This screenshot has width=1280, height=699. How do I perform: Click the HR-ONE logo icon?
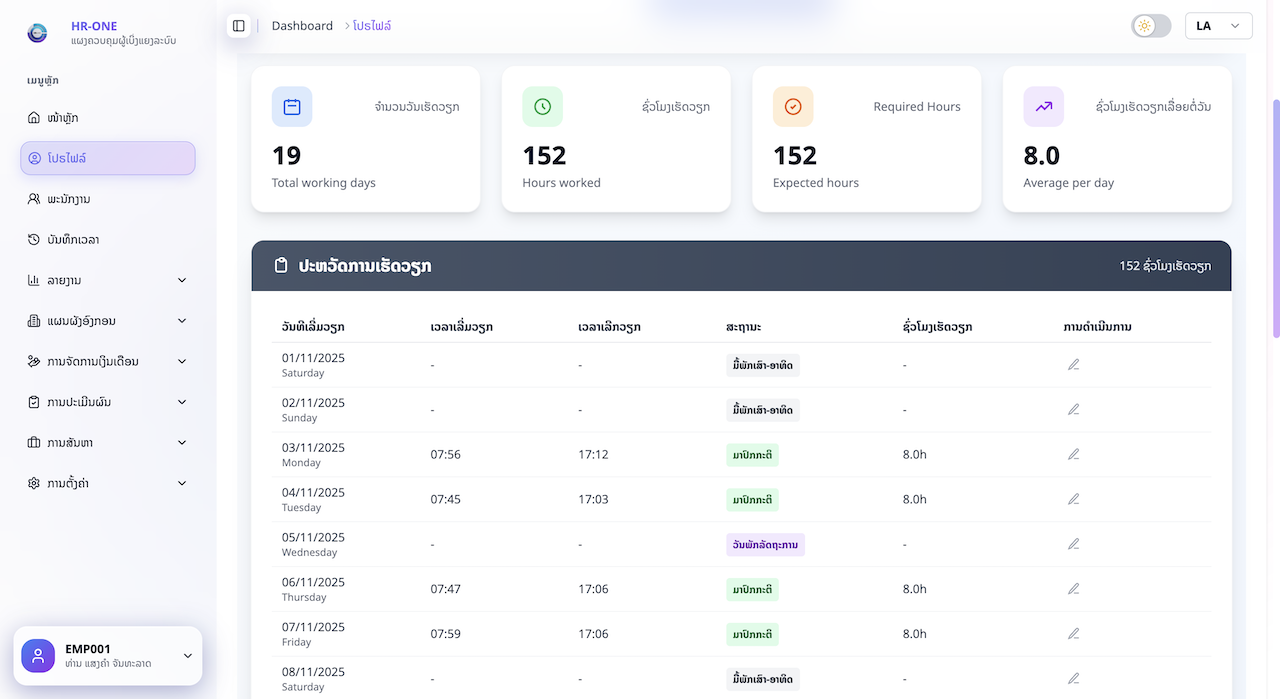[x=38, y=33]
